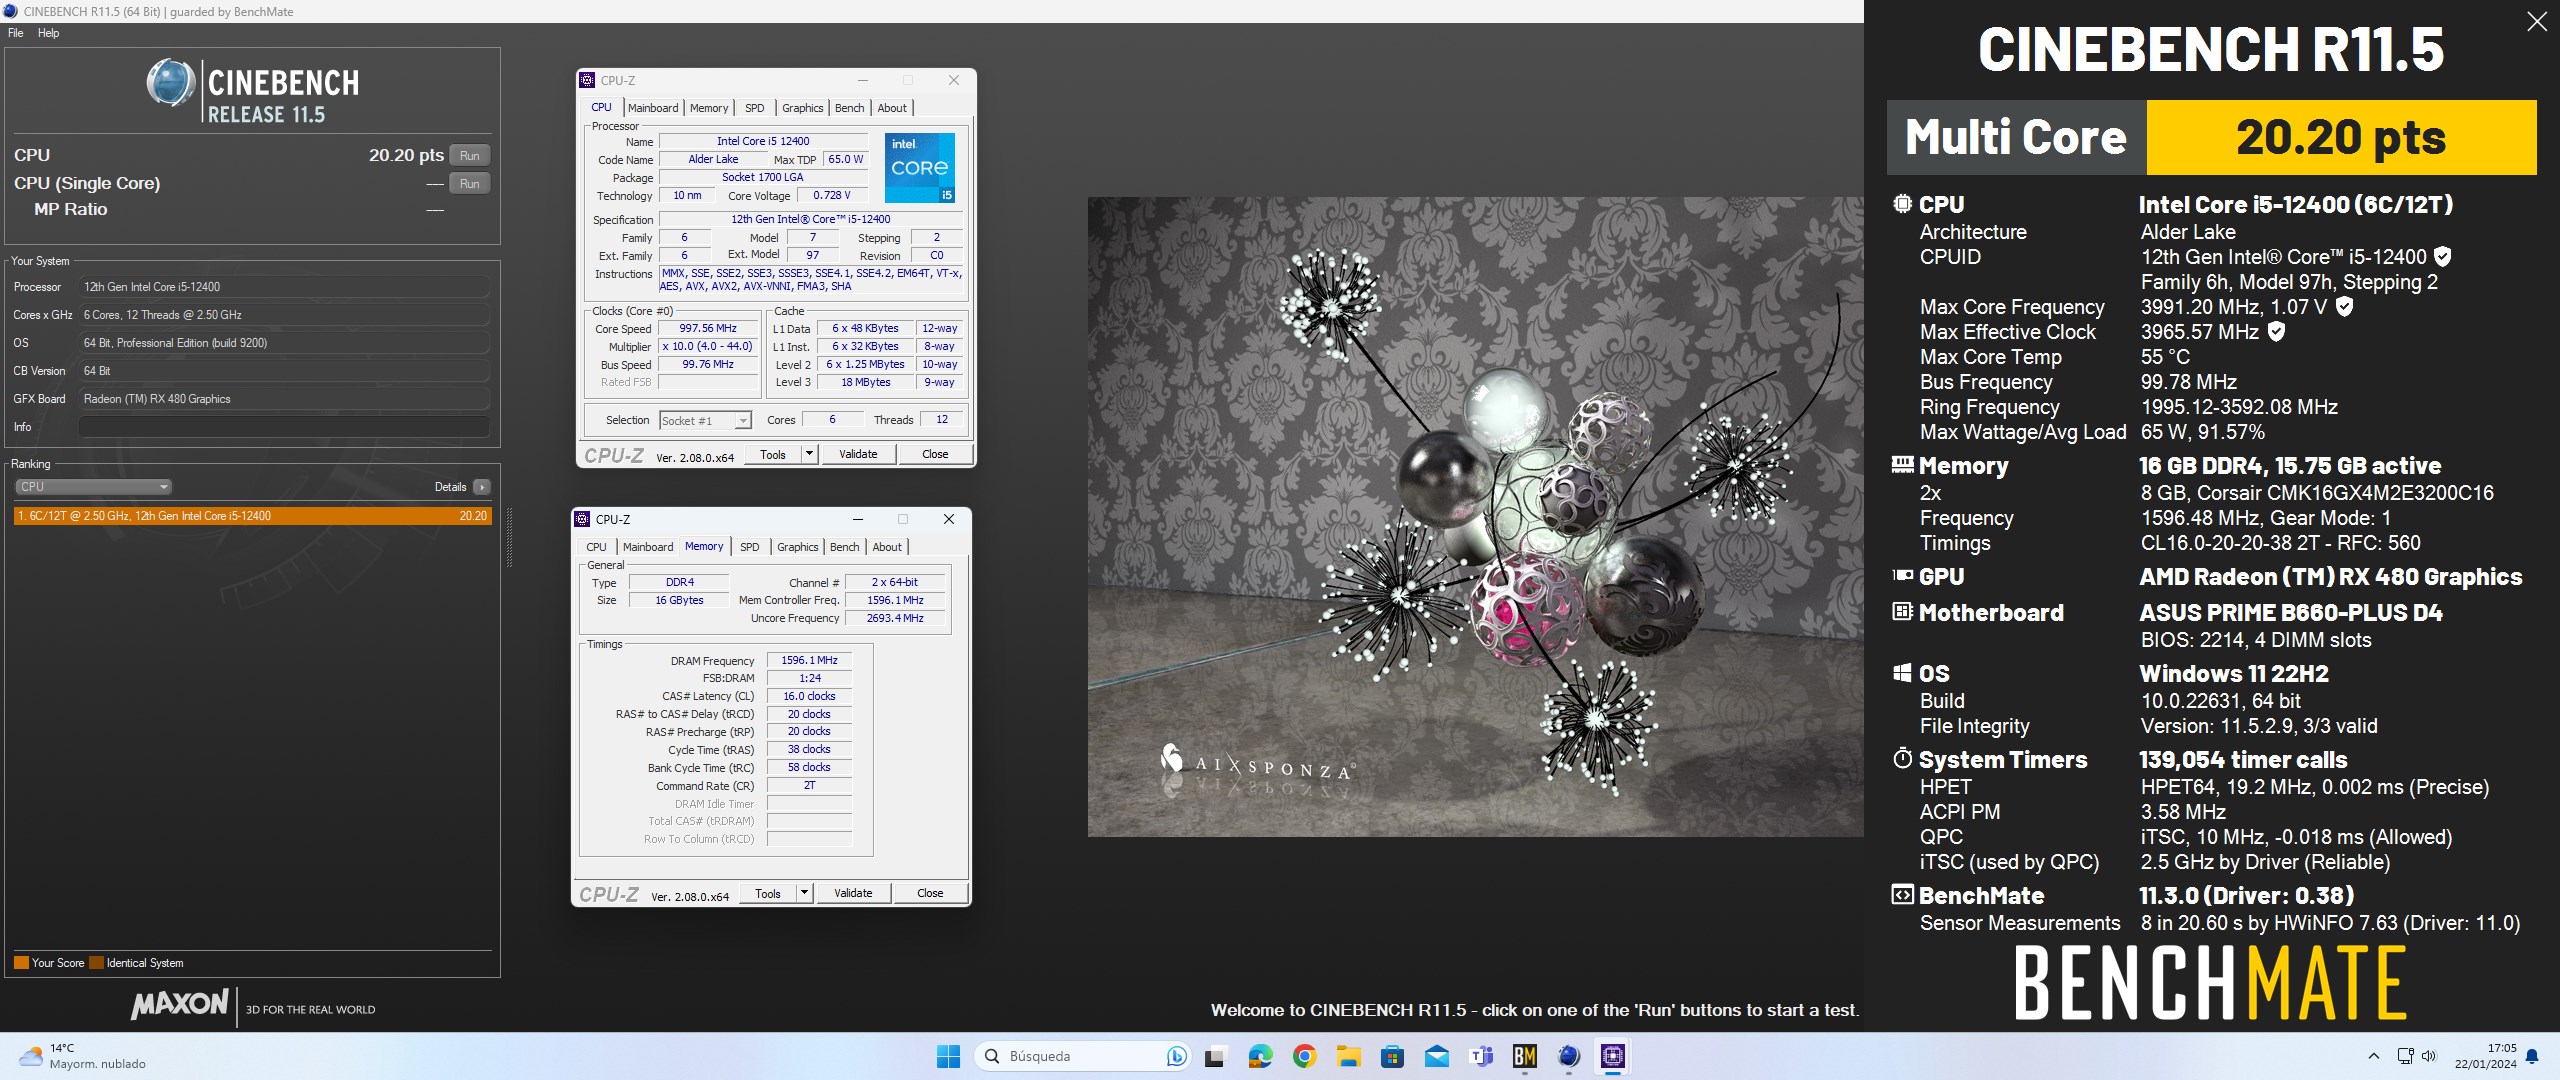The height and width of the screenshot is (1080, 2560).
Task: Open the Bing chat icon in search box
Action: tap(1176, 1056)
